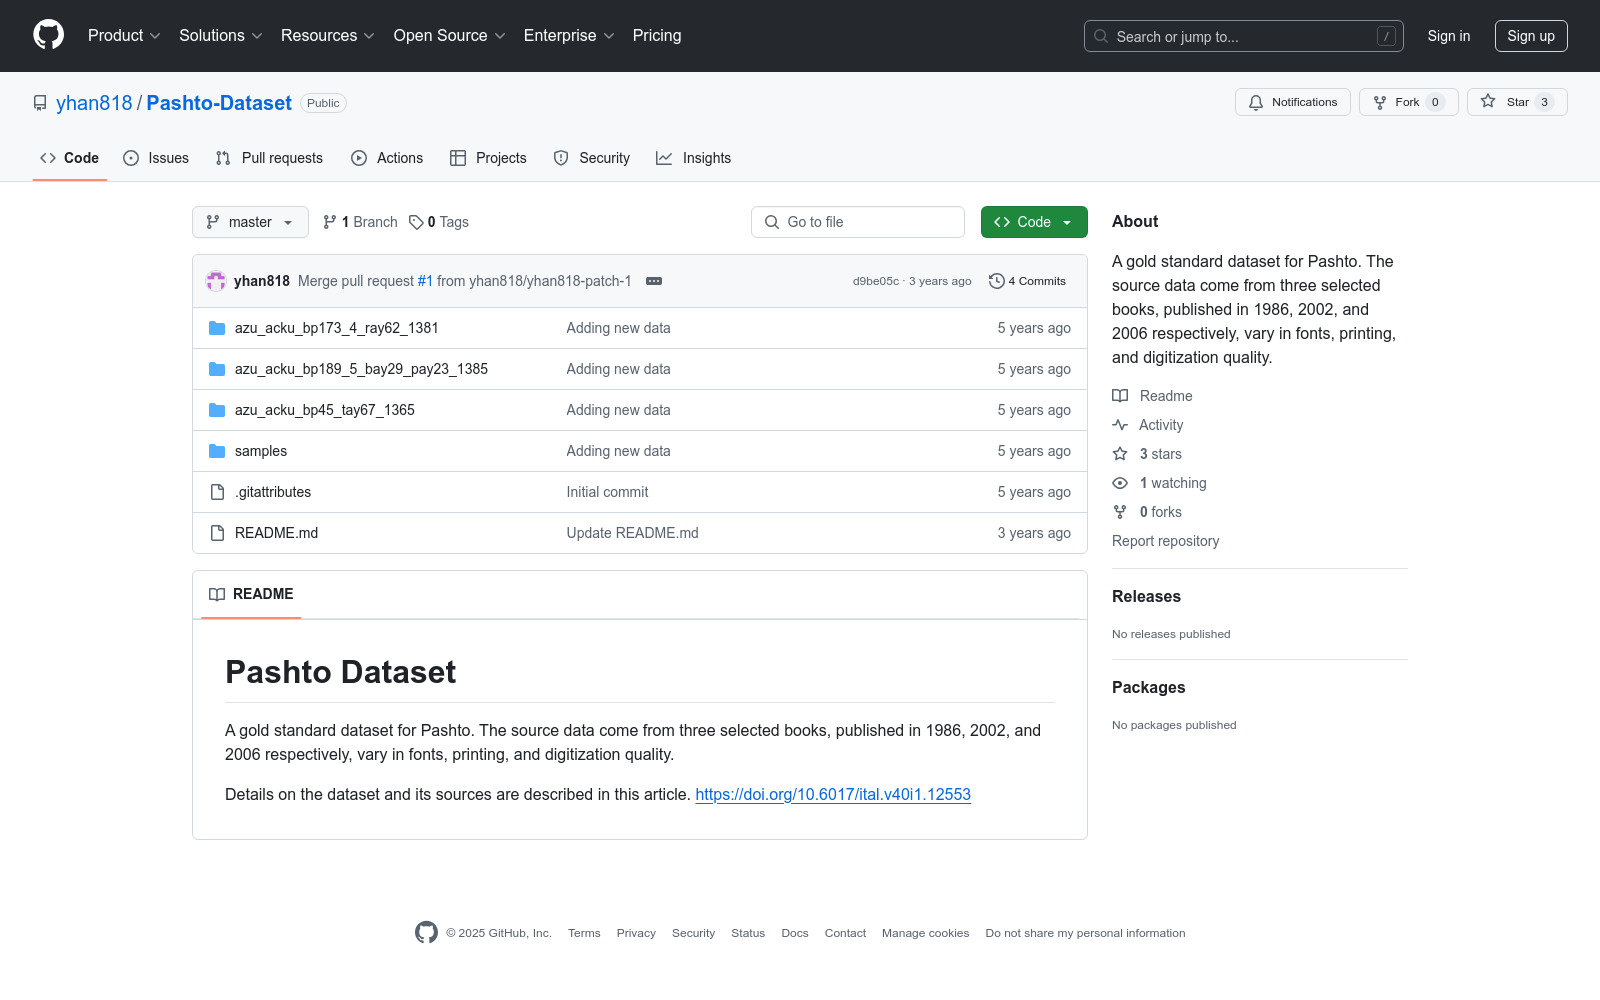Star the Pashto-Dataset repository
The height and width of the screenshot is (1000, 1600).
coord(1517,102)
